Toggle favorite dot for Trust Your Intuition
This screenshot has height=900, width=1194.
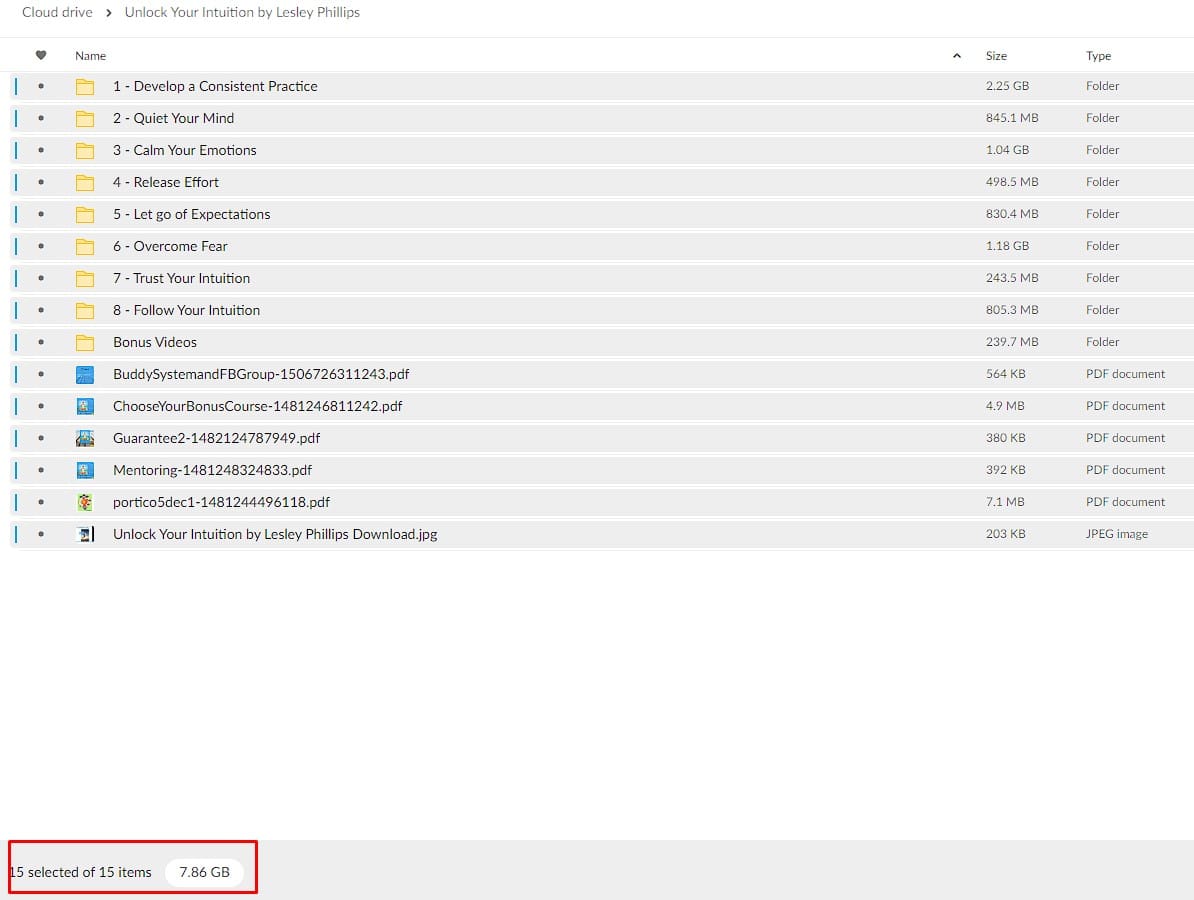click(x=41, y=278)
